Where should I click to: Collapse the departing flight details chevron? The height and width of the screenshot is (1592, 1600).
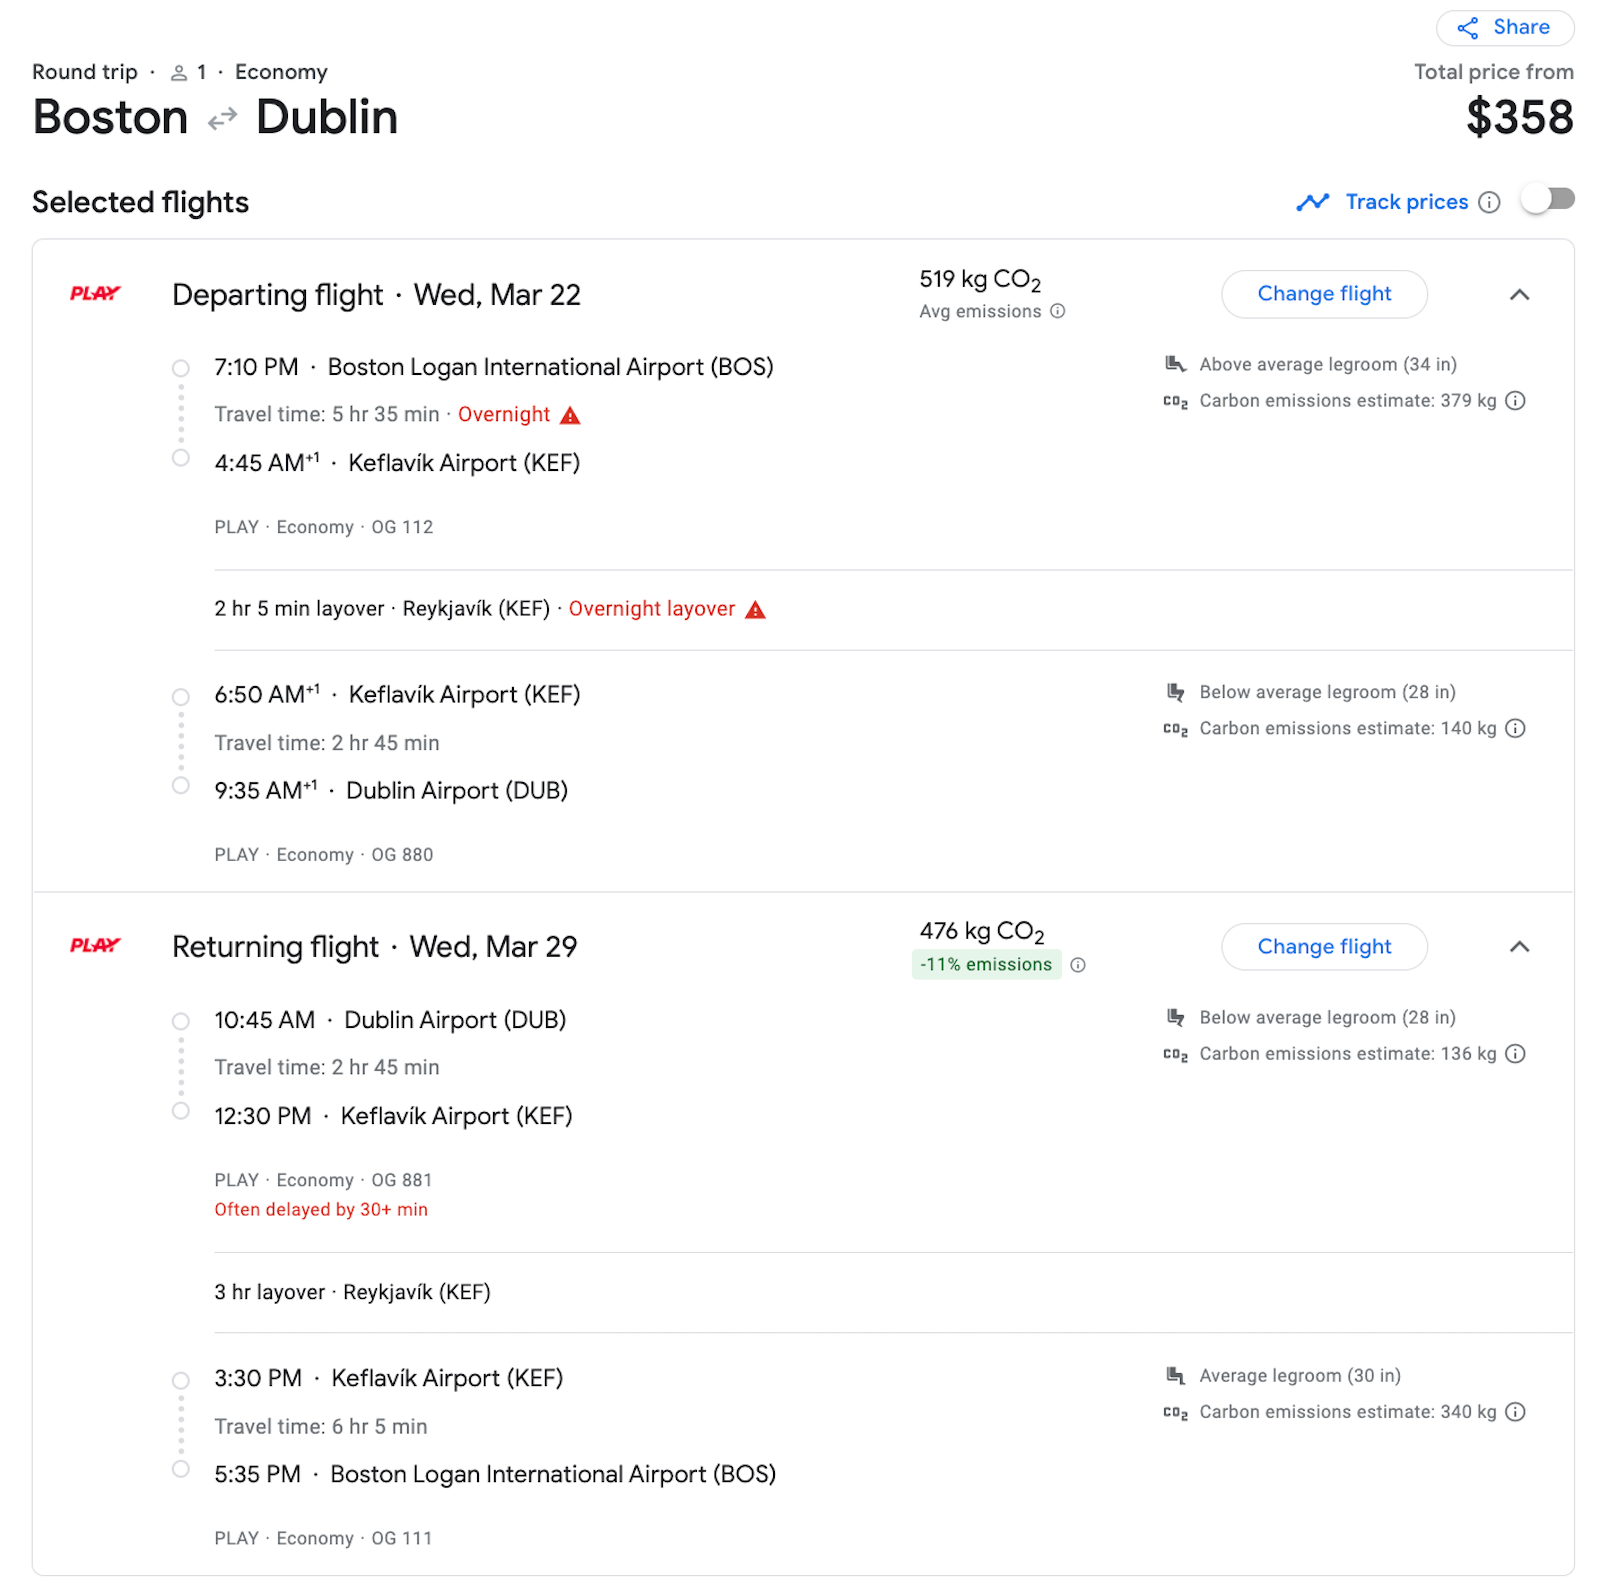point(1519,294)
